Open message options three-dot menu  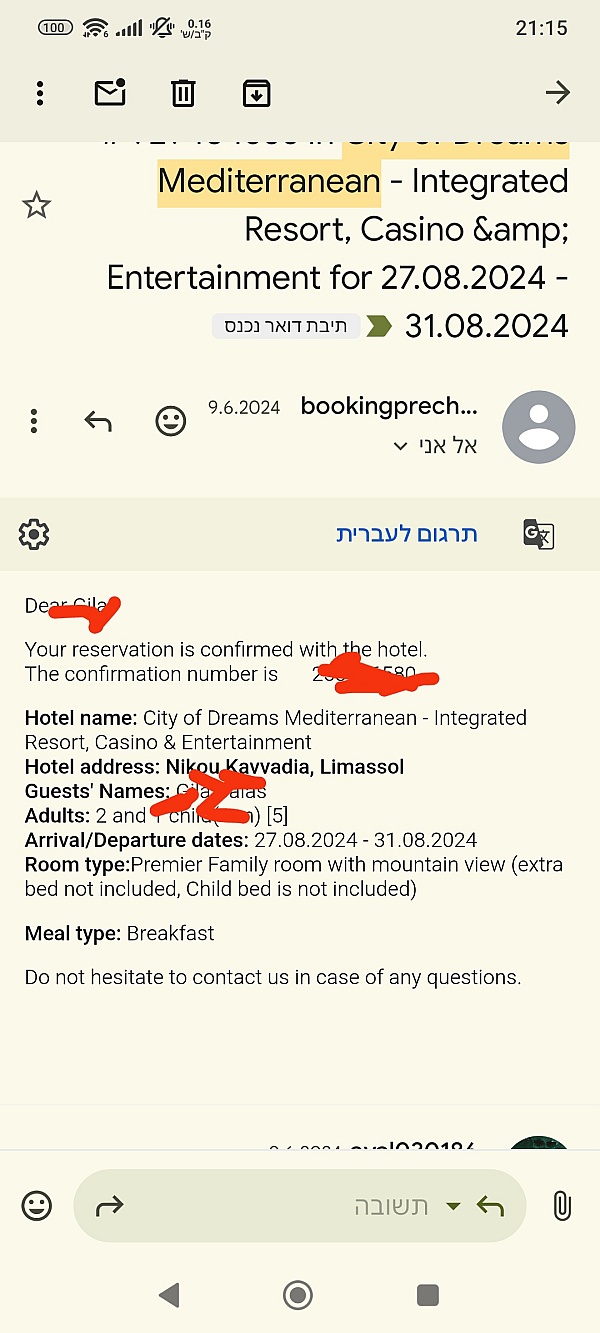34,421
